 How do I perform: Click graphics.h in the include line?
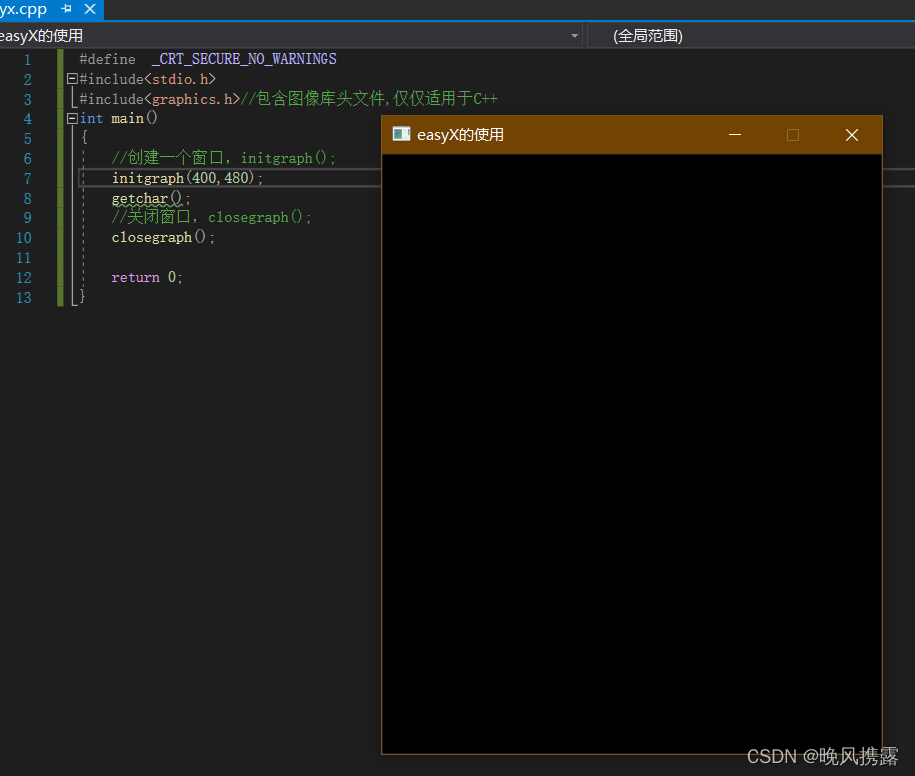192,99
